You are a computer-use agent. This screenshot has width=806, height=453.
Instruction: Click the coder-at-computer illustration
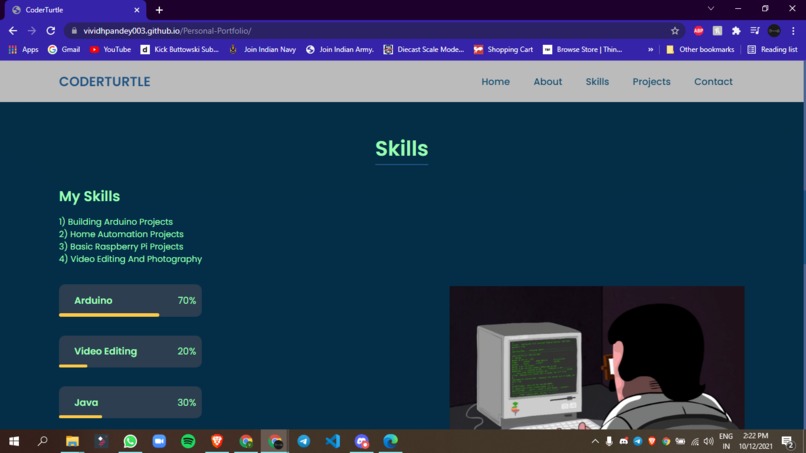click(x=597, y=358)
